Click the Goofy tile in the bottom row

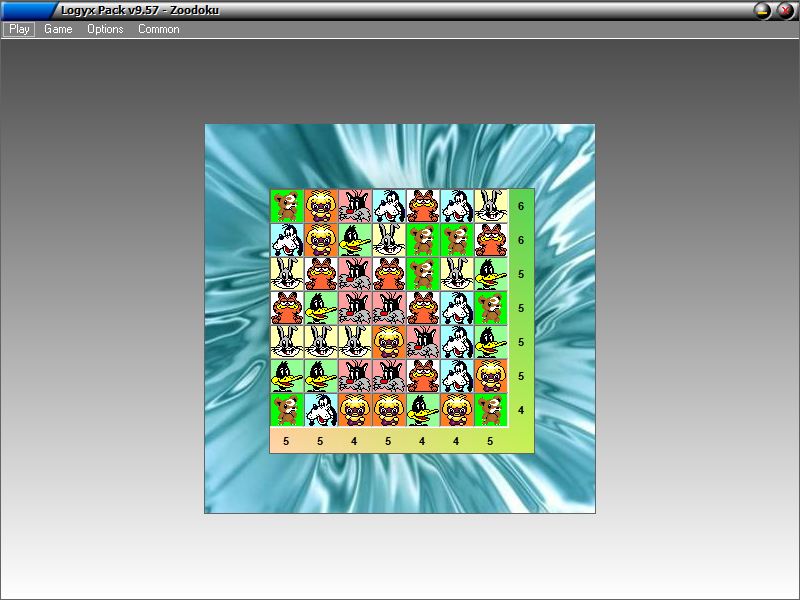pyautogui.click(x=321, y=410)
